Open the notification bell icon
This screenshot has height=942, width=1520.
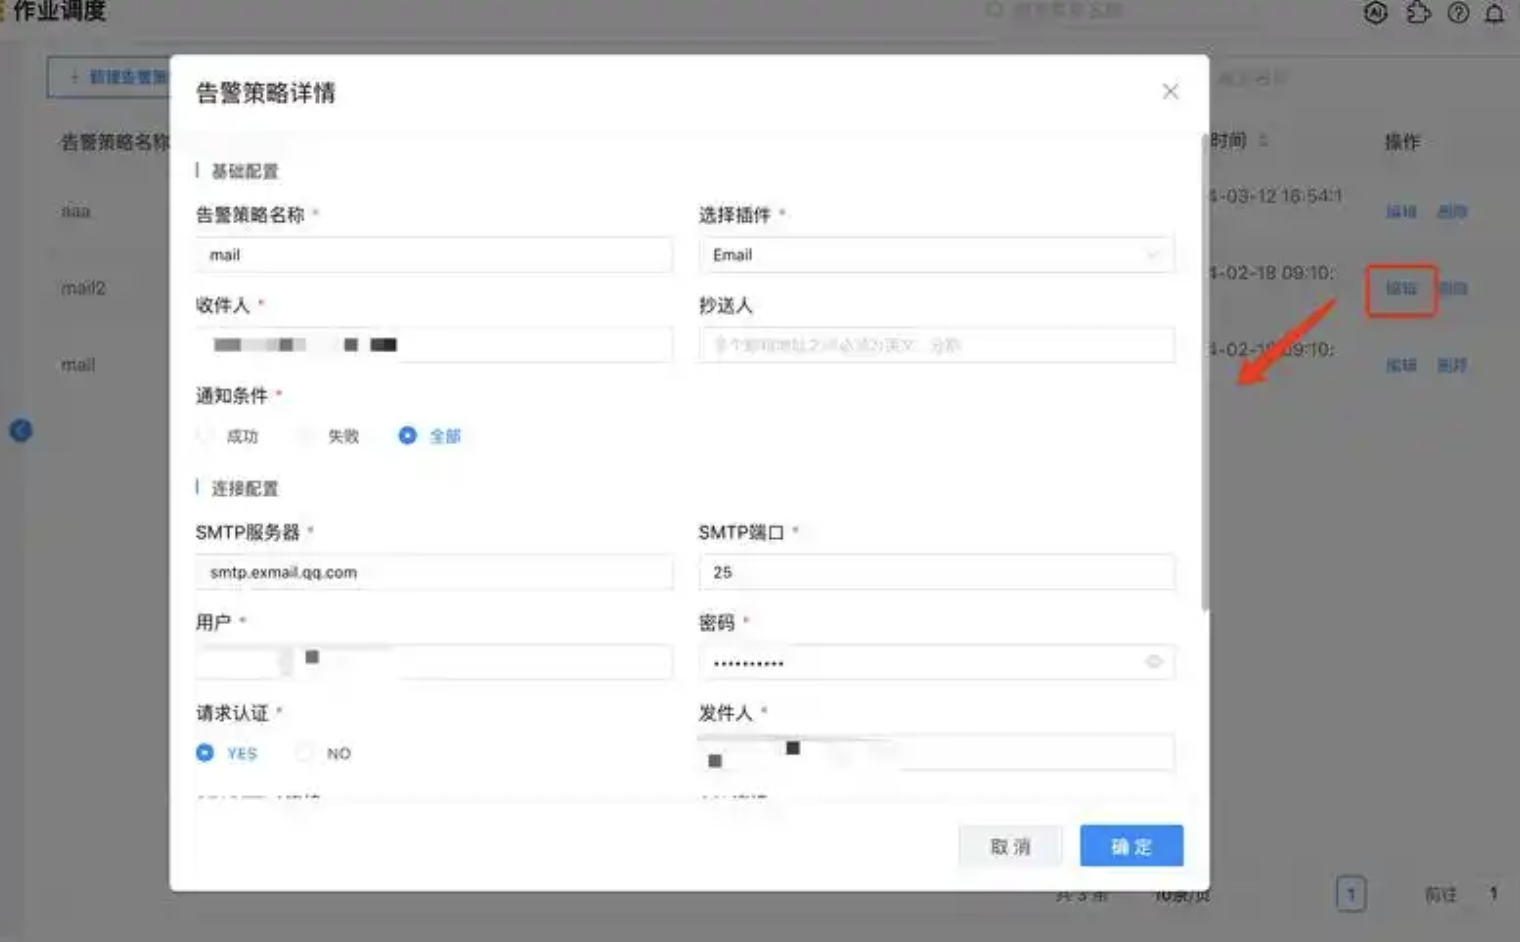[x=1494, y=13]
